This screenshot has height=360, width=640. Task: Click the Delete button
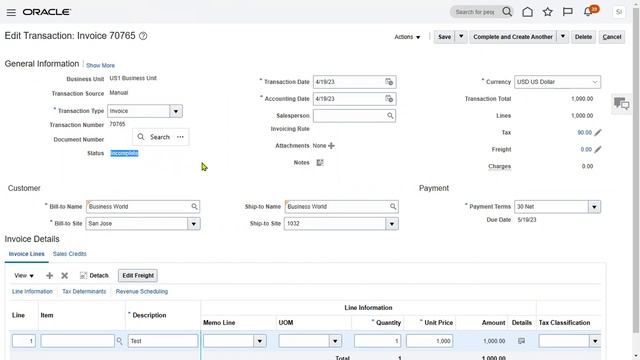pyautogui.click(x=583, y=37)
